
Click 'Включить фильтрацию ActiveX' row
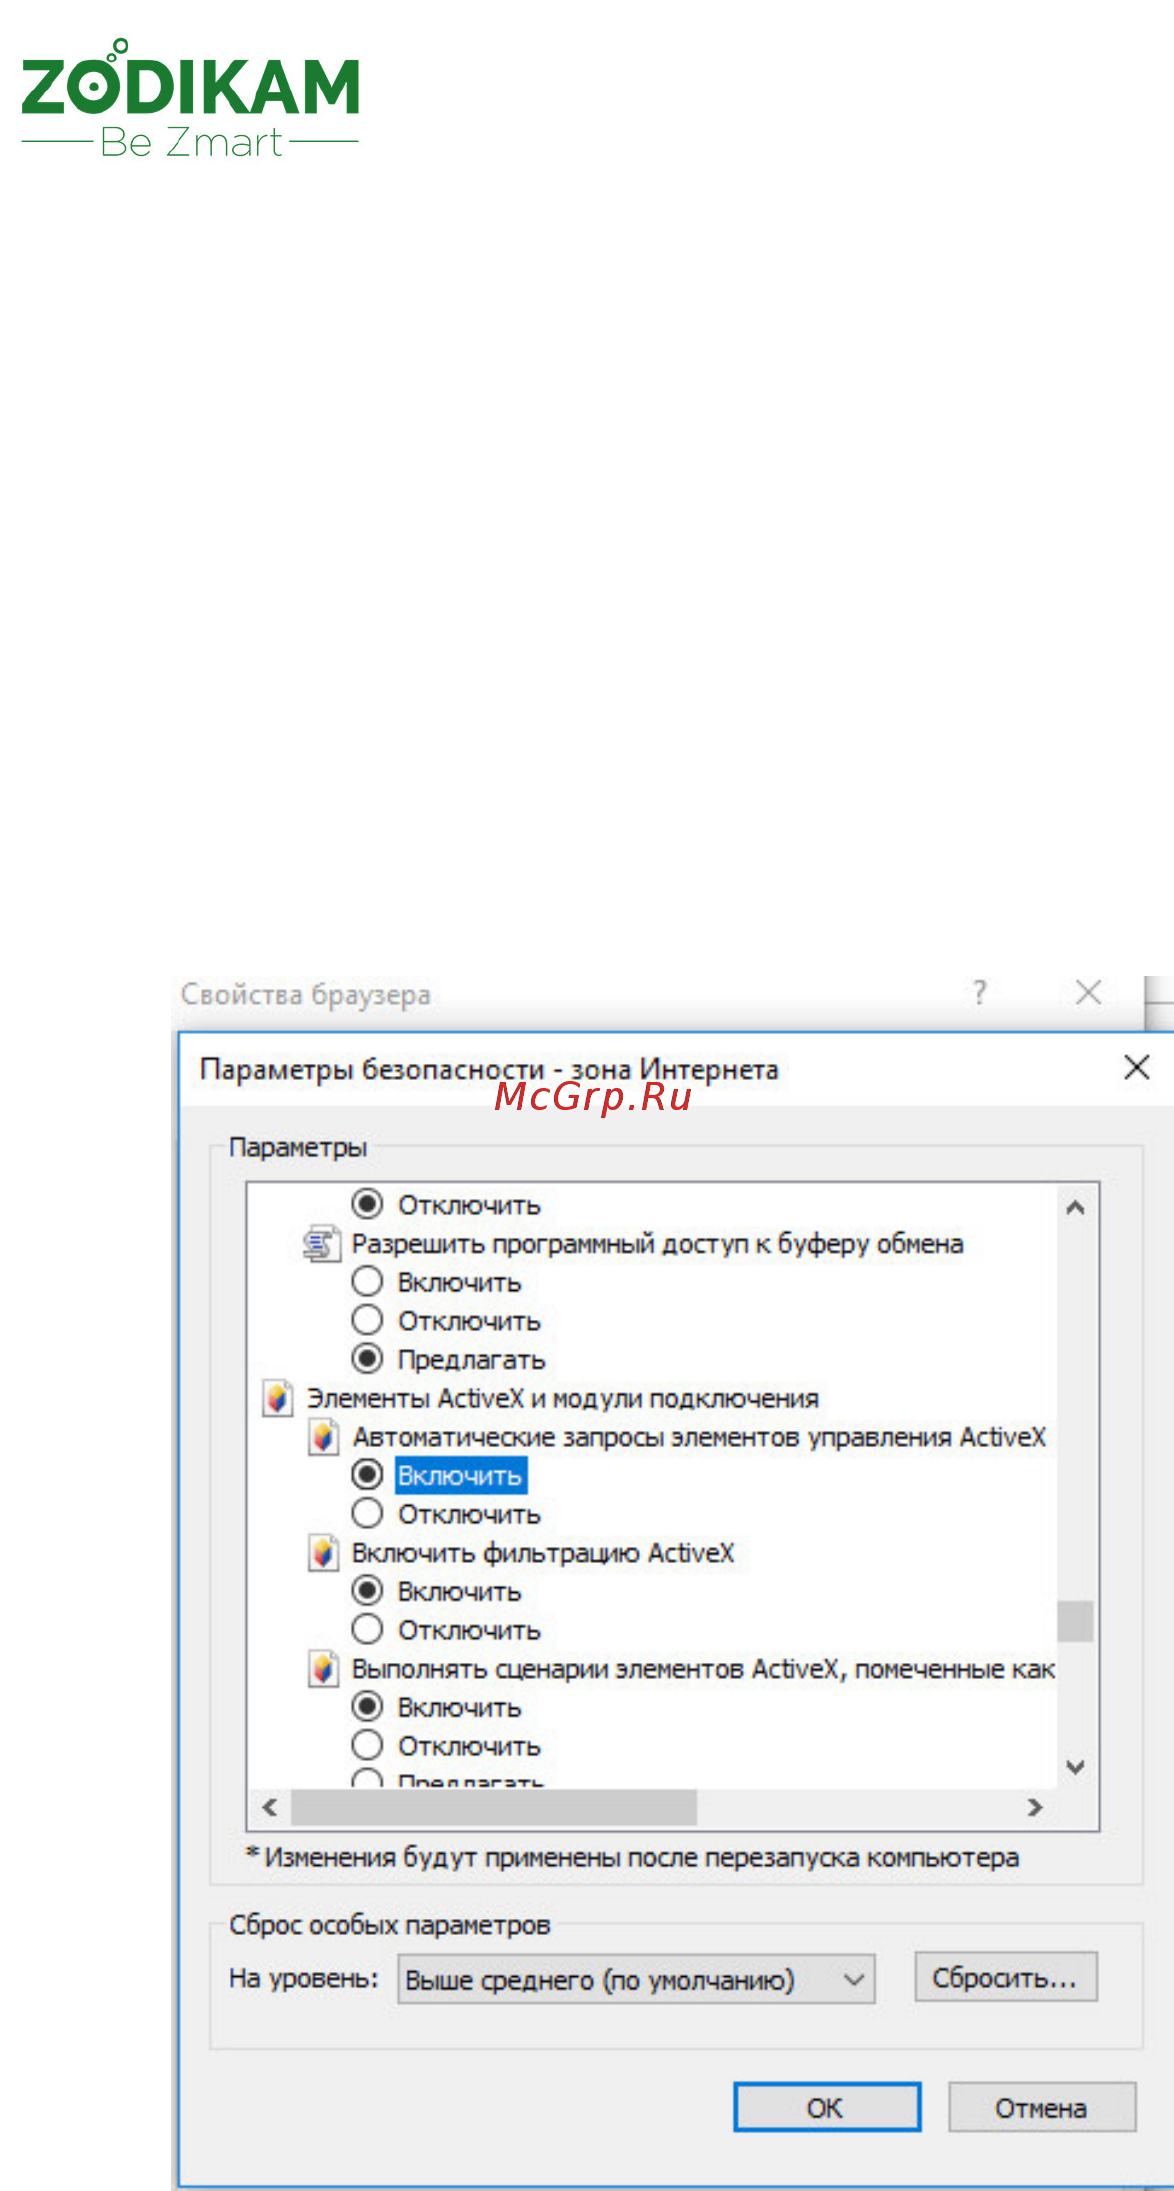click(x=543, y=1553)
